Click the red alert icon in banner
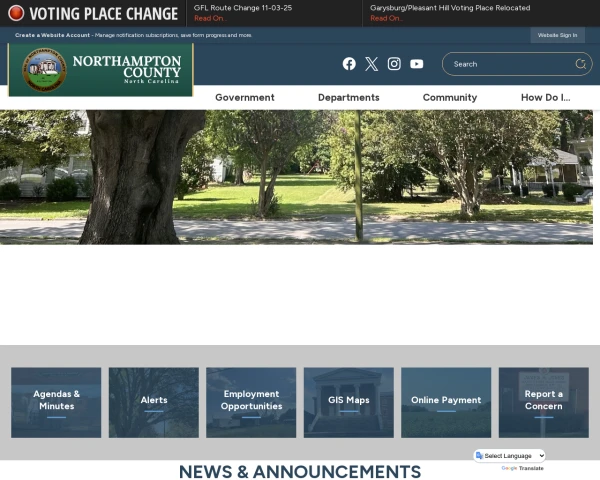Image resolution: width=600 pixels, height=480 pixels. [16, 14]
